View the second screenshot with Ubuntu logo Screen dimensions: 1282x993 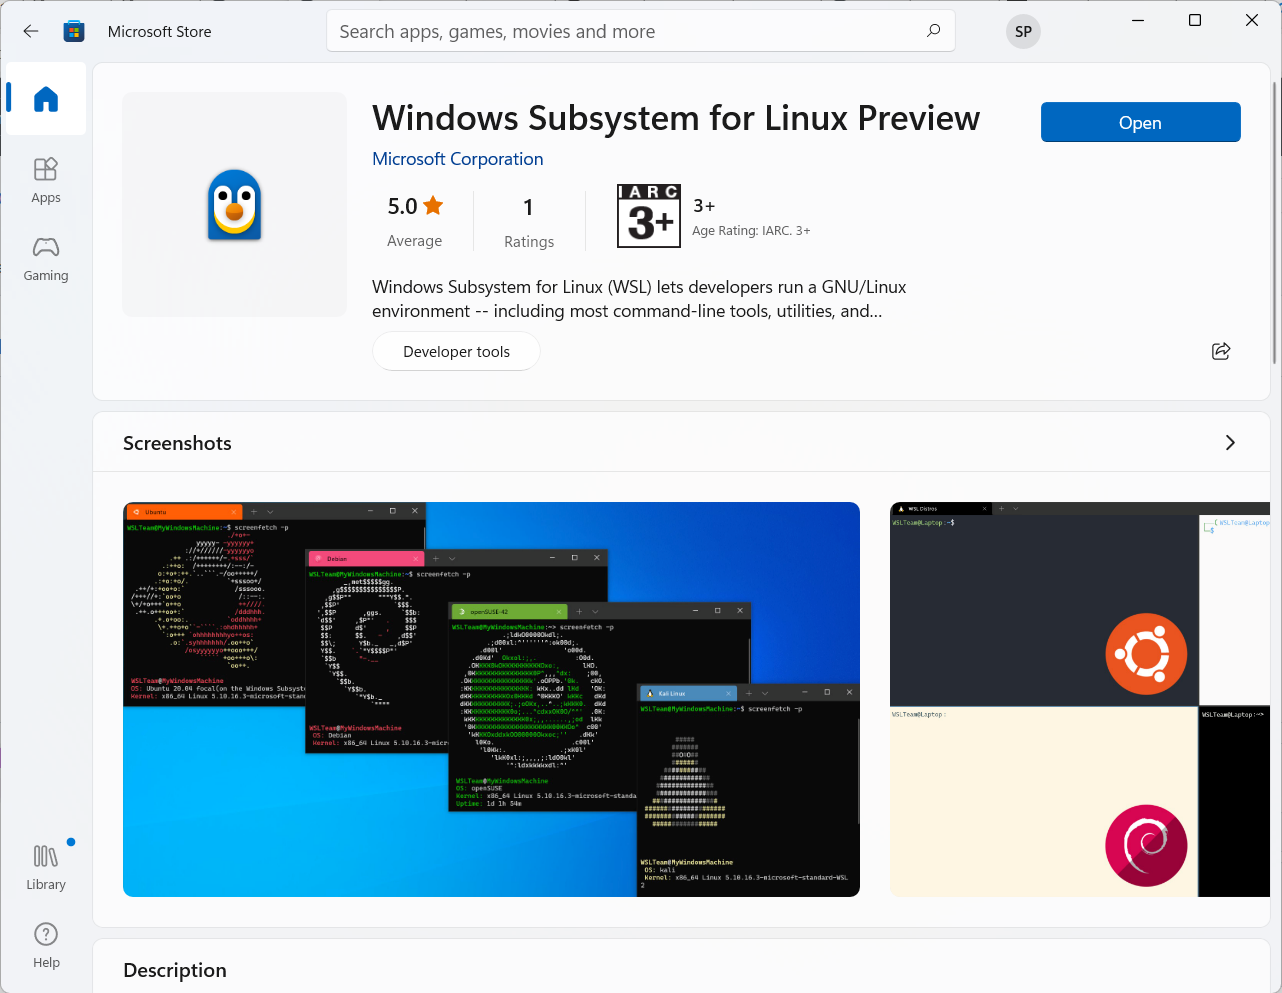[1080, 699]
